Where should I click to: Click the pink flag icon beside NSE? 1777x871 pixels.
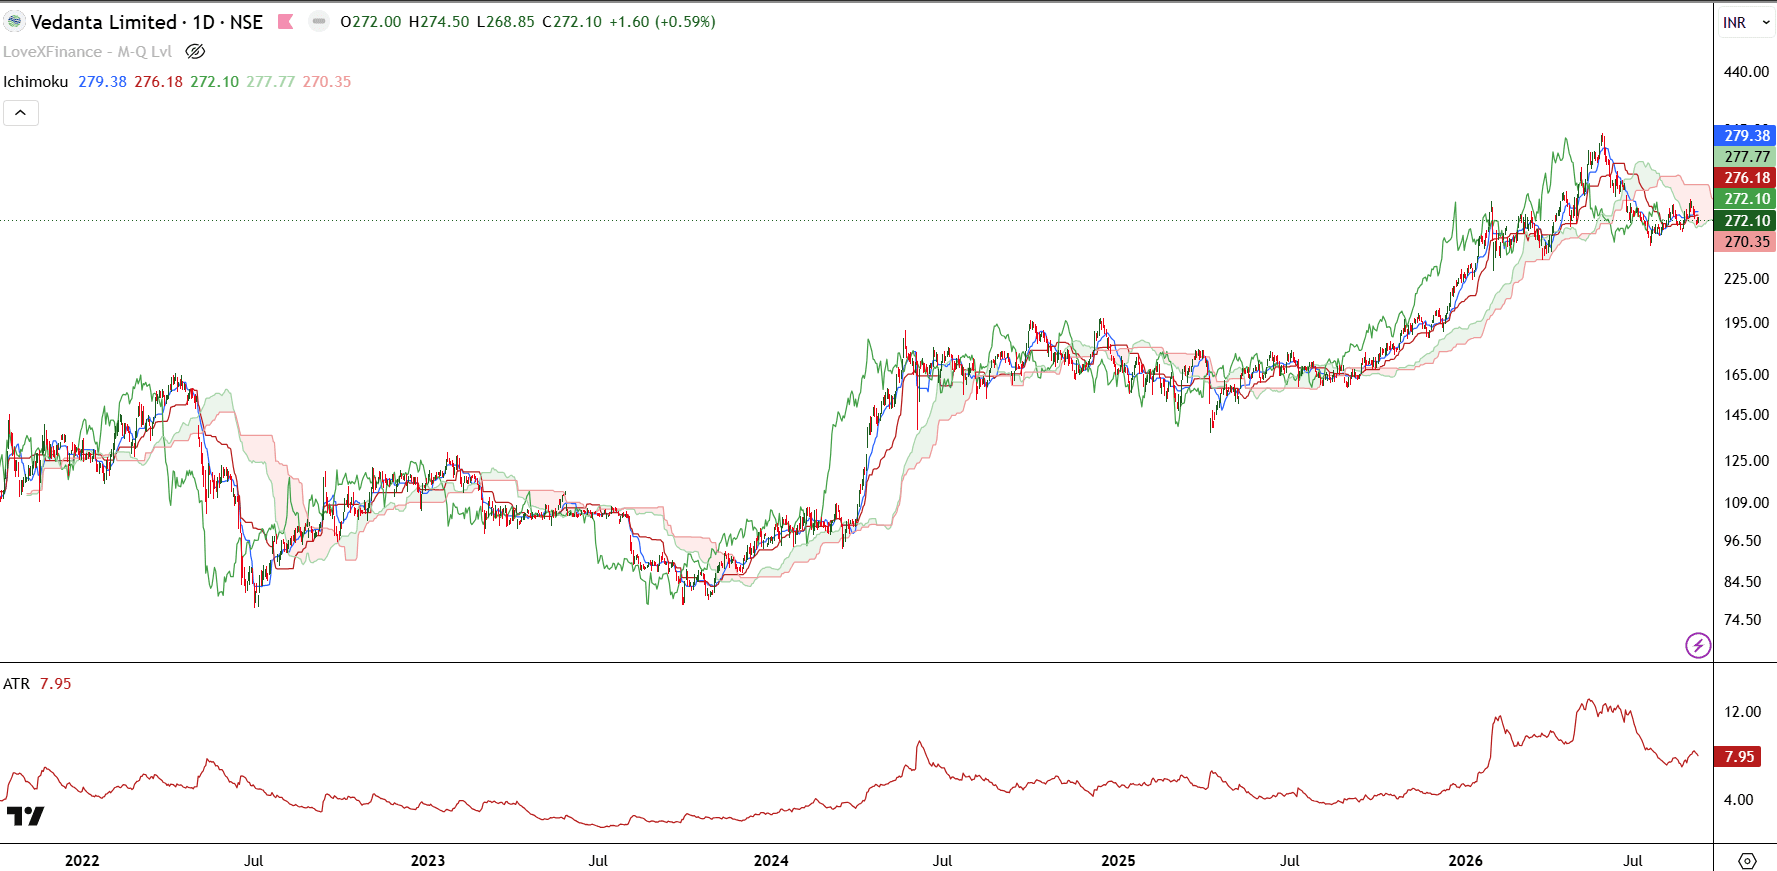click(285, 21)
